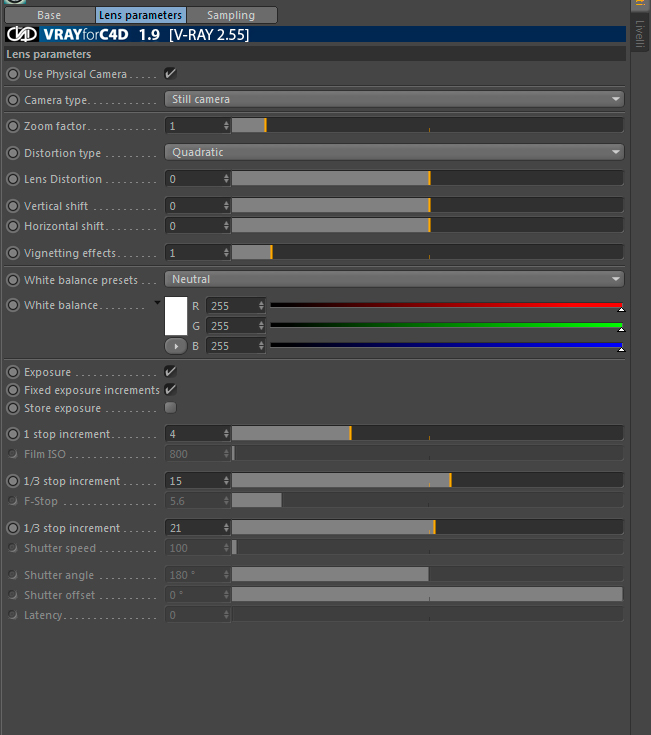This screenshot has height=735, width=651.
Task: Click the Zoom factor slider bar
Action: pyautogui.click(x=427, y=126)
